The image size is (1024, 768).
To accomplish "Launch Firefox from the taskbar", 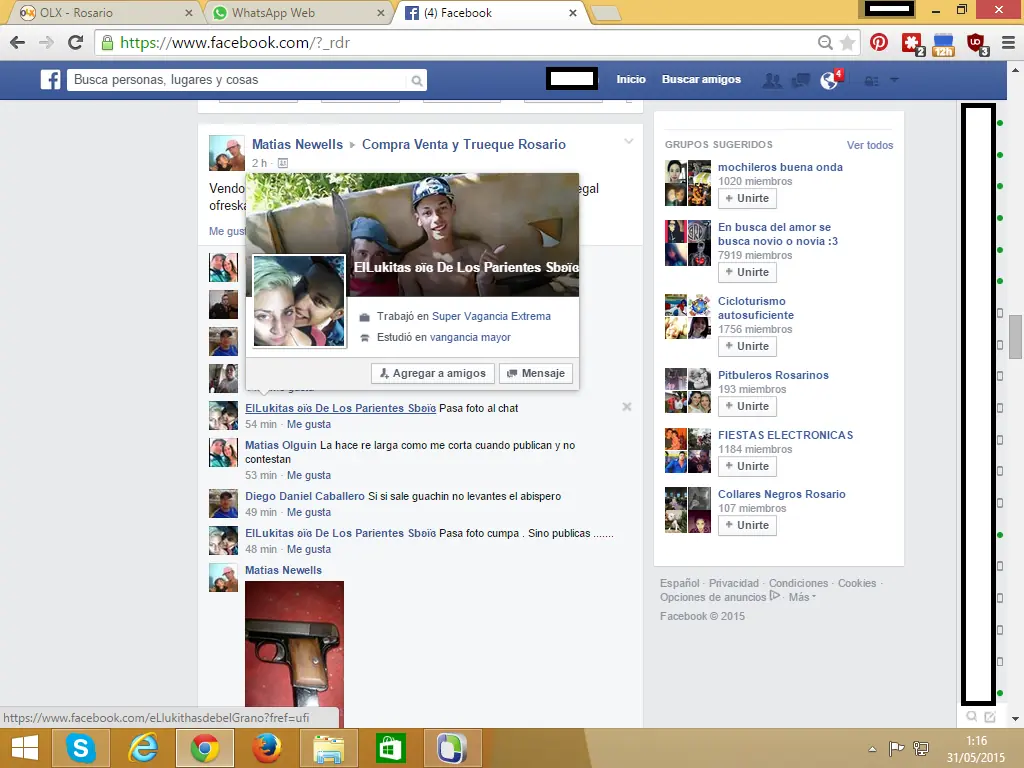I will (x=266, y=748).
